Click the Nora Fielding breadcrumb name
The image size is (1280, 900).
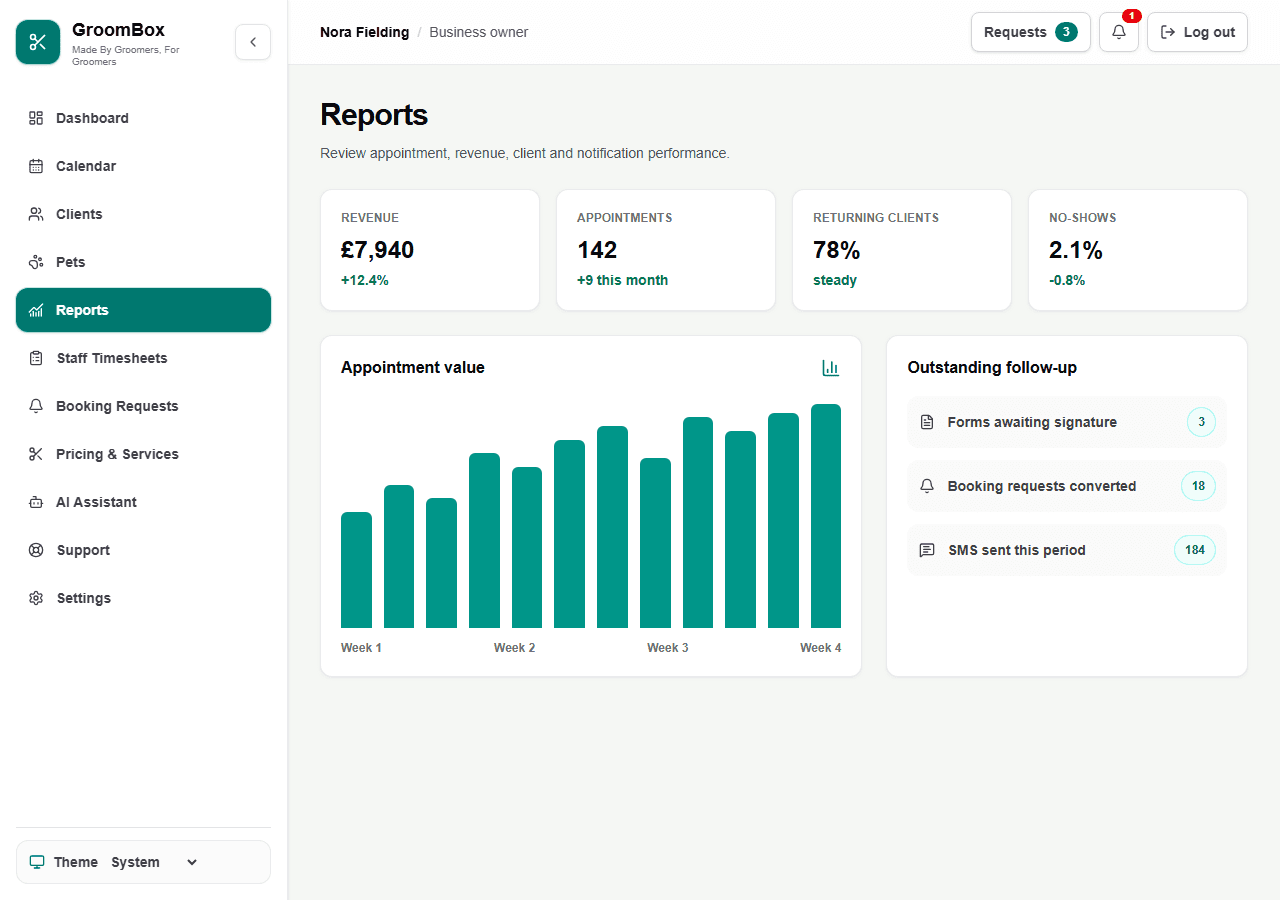point(364,32)
